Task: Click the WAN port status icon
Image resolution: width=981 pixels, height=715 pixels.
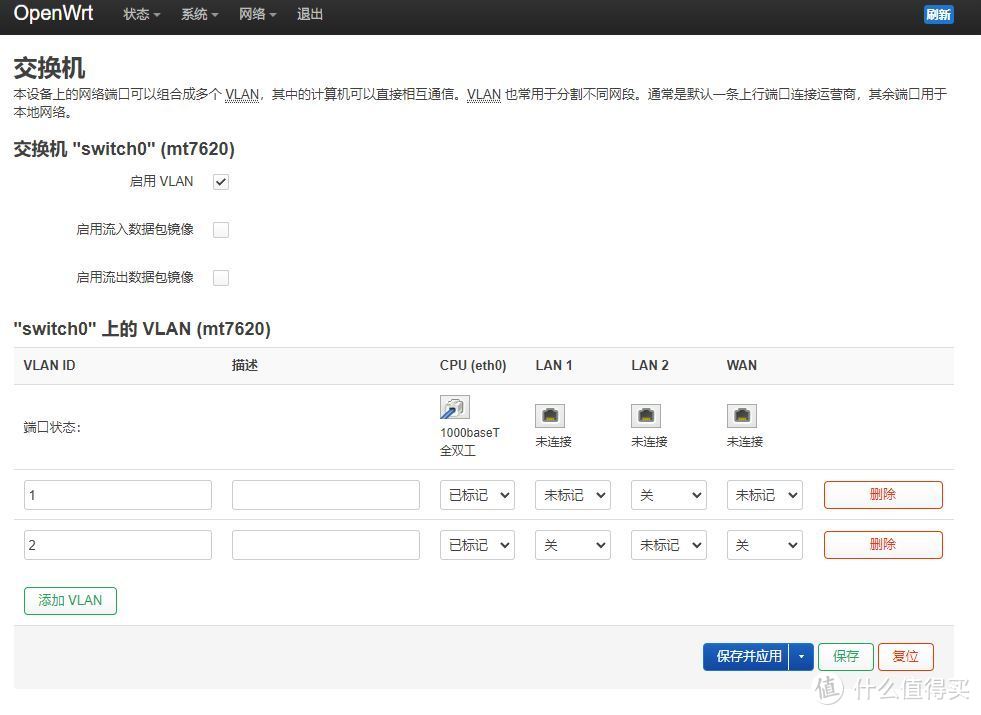Action: click(742, 413)
